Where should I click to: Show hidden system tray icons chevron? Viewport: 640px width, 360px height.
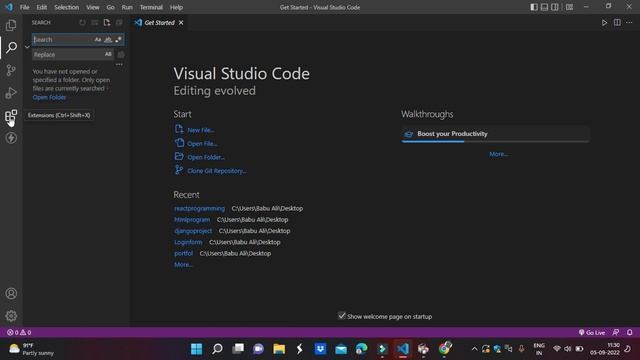474,349
